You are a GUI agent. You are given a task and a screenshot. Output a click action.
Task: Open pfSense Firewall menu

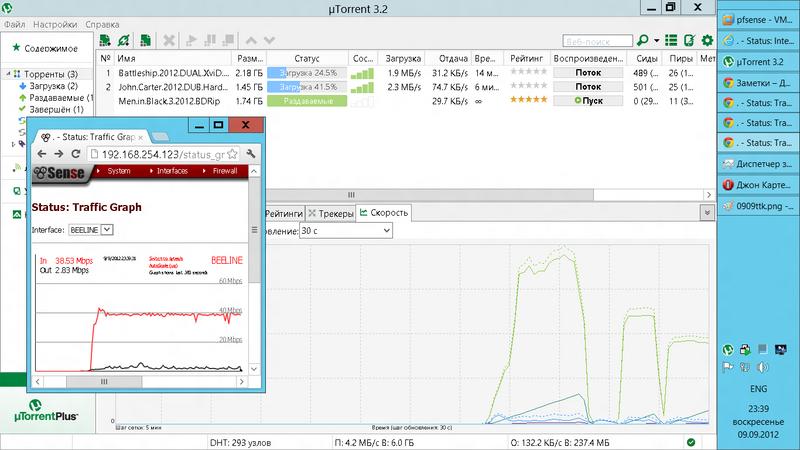pos(224,171)
